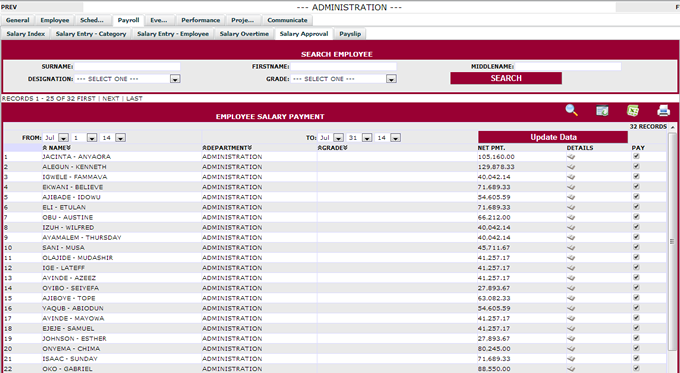Image resolution: width=680 pixels, height=373 pixels.
Task: Open FROM month dropdown showing Jul
Action: pos(56,137)
